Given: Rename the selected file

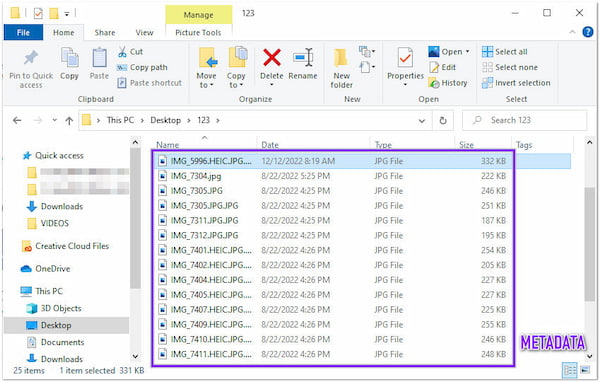Looking at the screenshot, I should (303, 64).
